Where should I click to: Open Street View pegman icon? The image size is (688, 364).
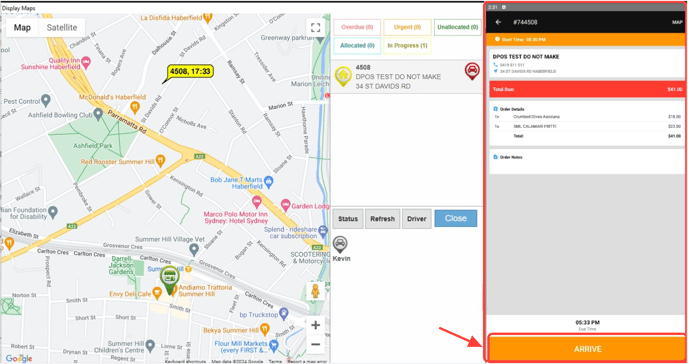coord(315,291)
